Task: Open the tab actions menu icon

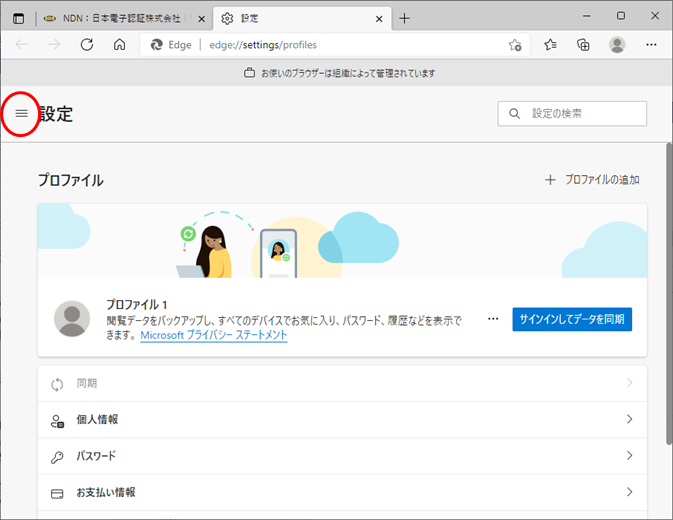Action: pyautogui.click(x=17, y=18)
